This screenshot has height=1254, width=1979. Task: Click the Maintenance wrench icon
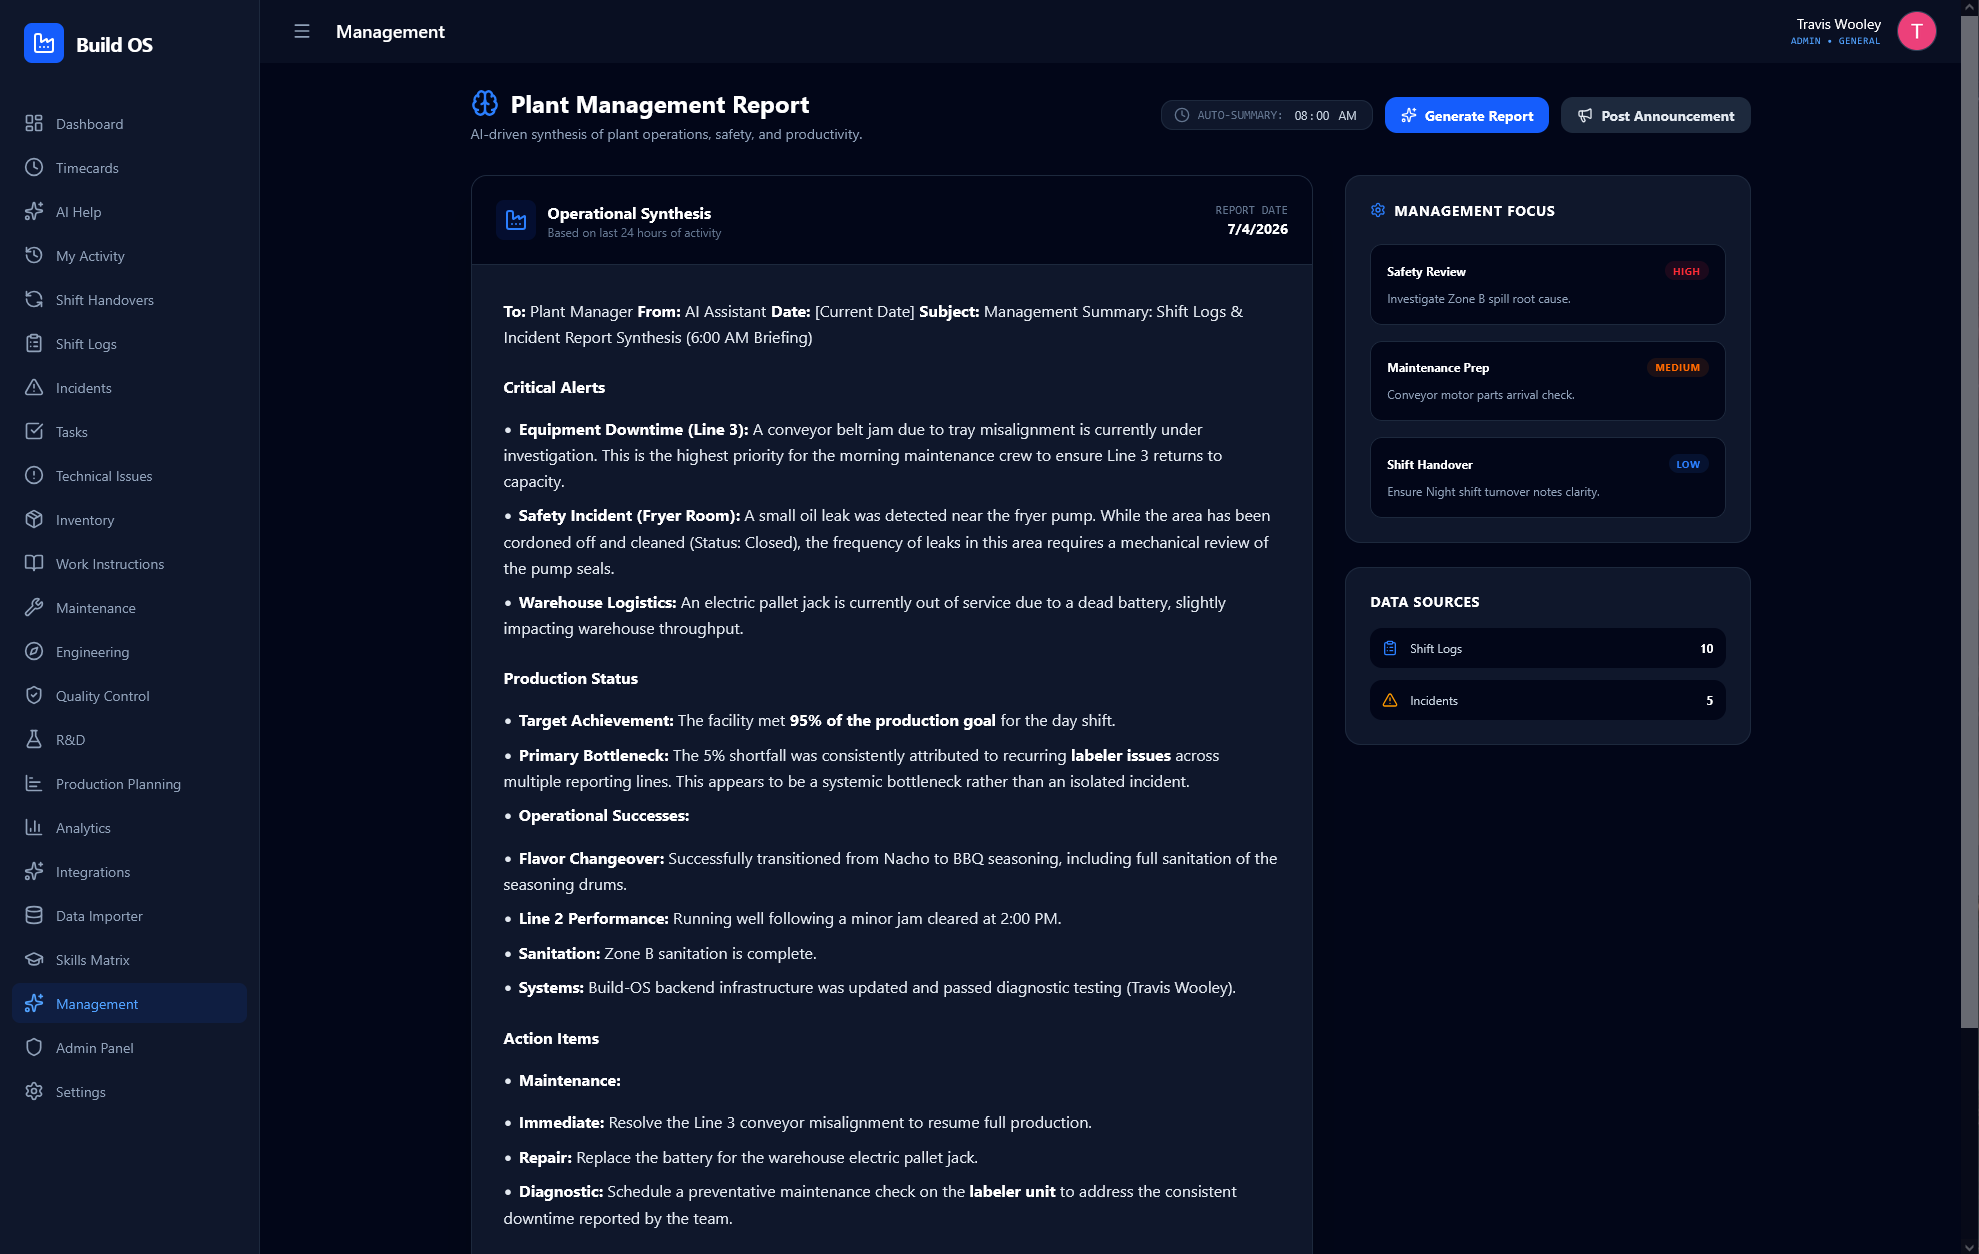click(34, 607)
